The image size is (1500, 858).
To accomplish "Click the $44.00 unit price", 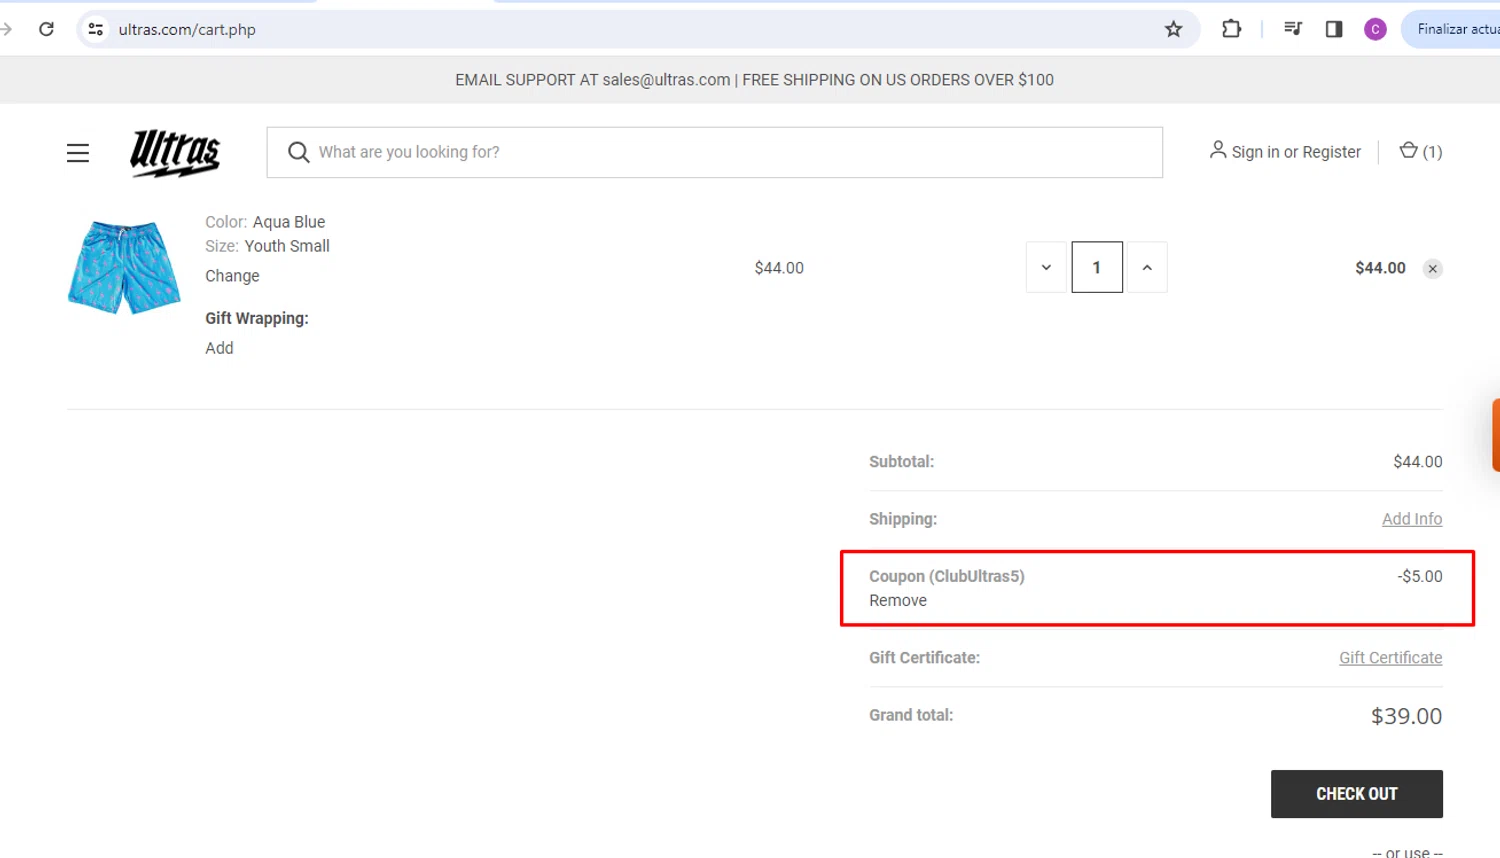I will click(x=779, y=268).
